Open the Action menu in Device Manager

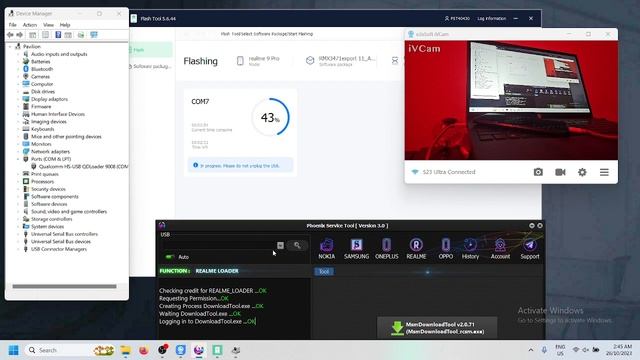tap(29, 25)
